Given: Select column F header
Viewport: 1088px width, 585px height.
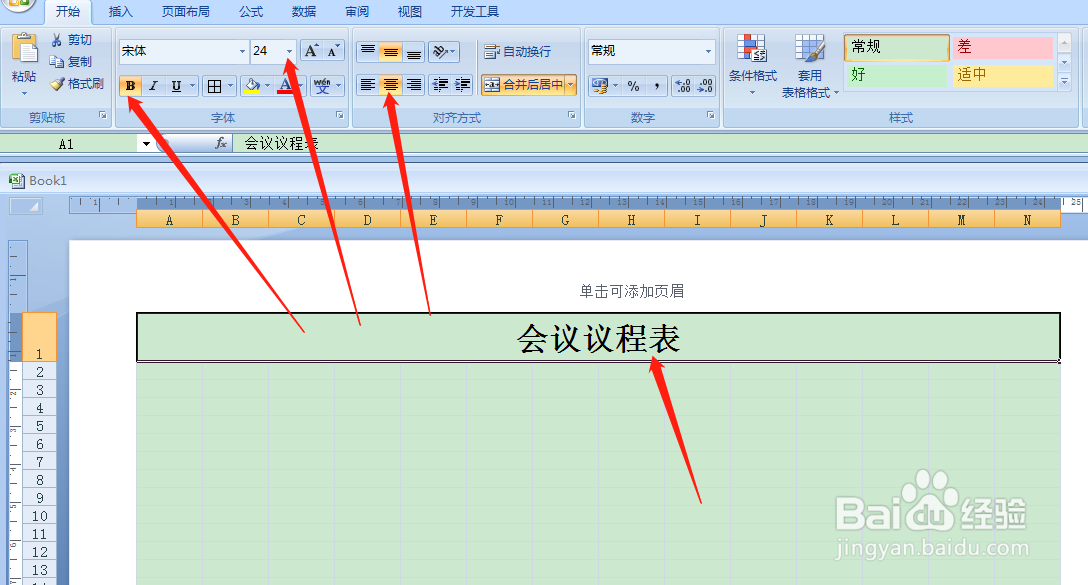Looking at the screenshot, I should click(x=499, y=220).
